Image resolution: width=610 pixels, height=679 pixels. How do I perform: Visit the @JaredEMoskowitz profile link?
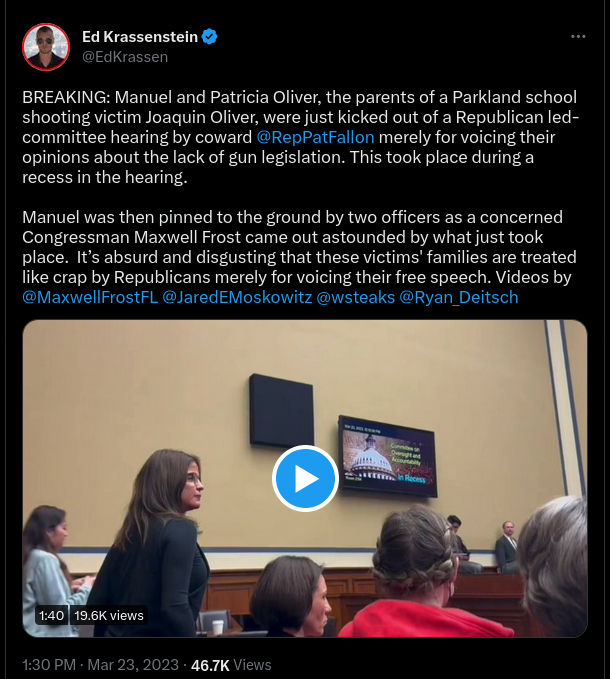point(237,297)
